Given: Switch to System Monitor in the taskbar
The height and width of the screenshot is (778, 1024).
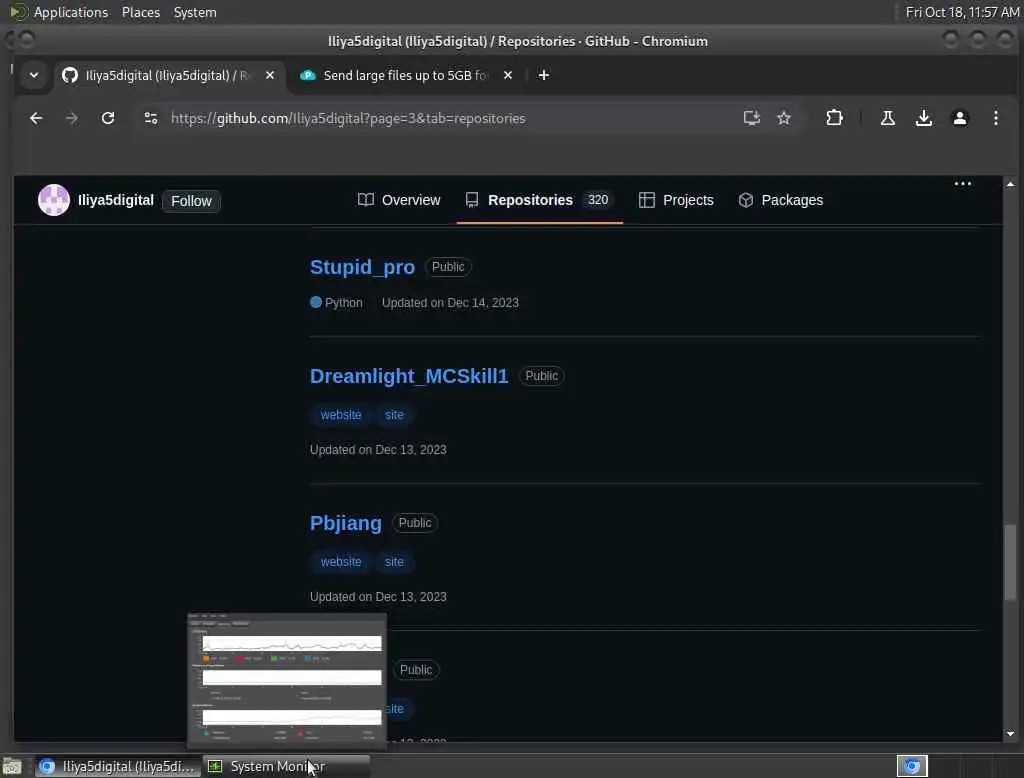Looking at the screenshot, I should 286,766.
